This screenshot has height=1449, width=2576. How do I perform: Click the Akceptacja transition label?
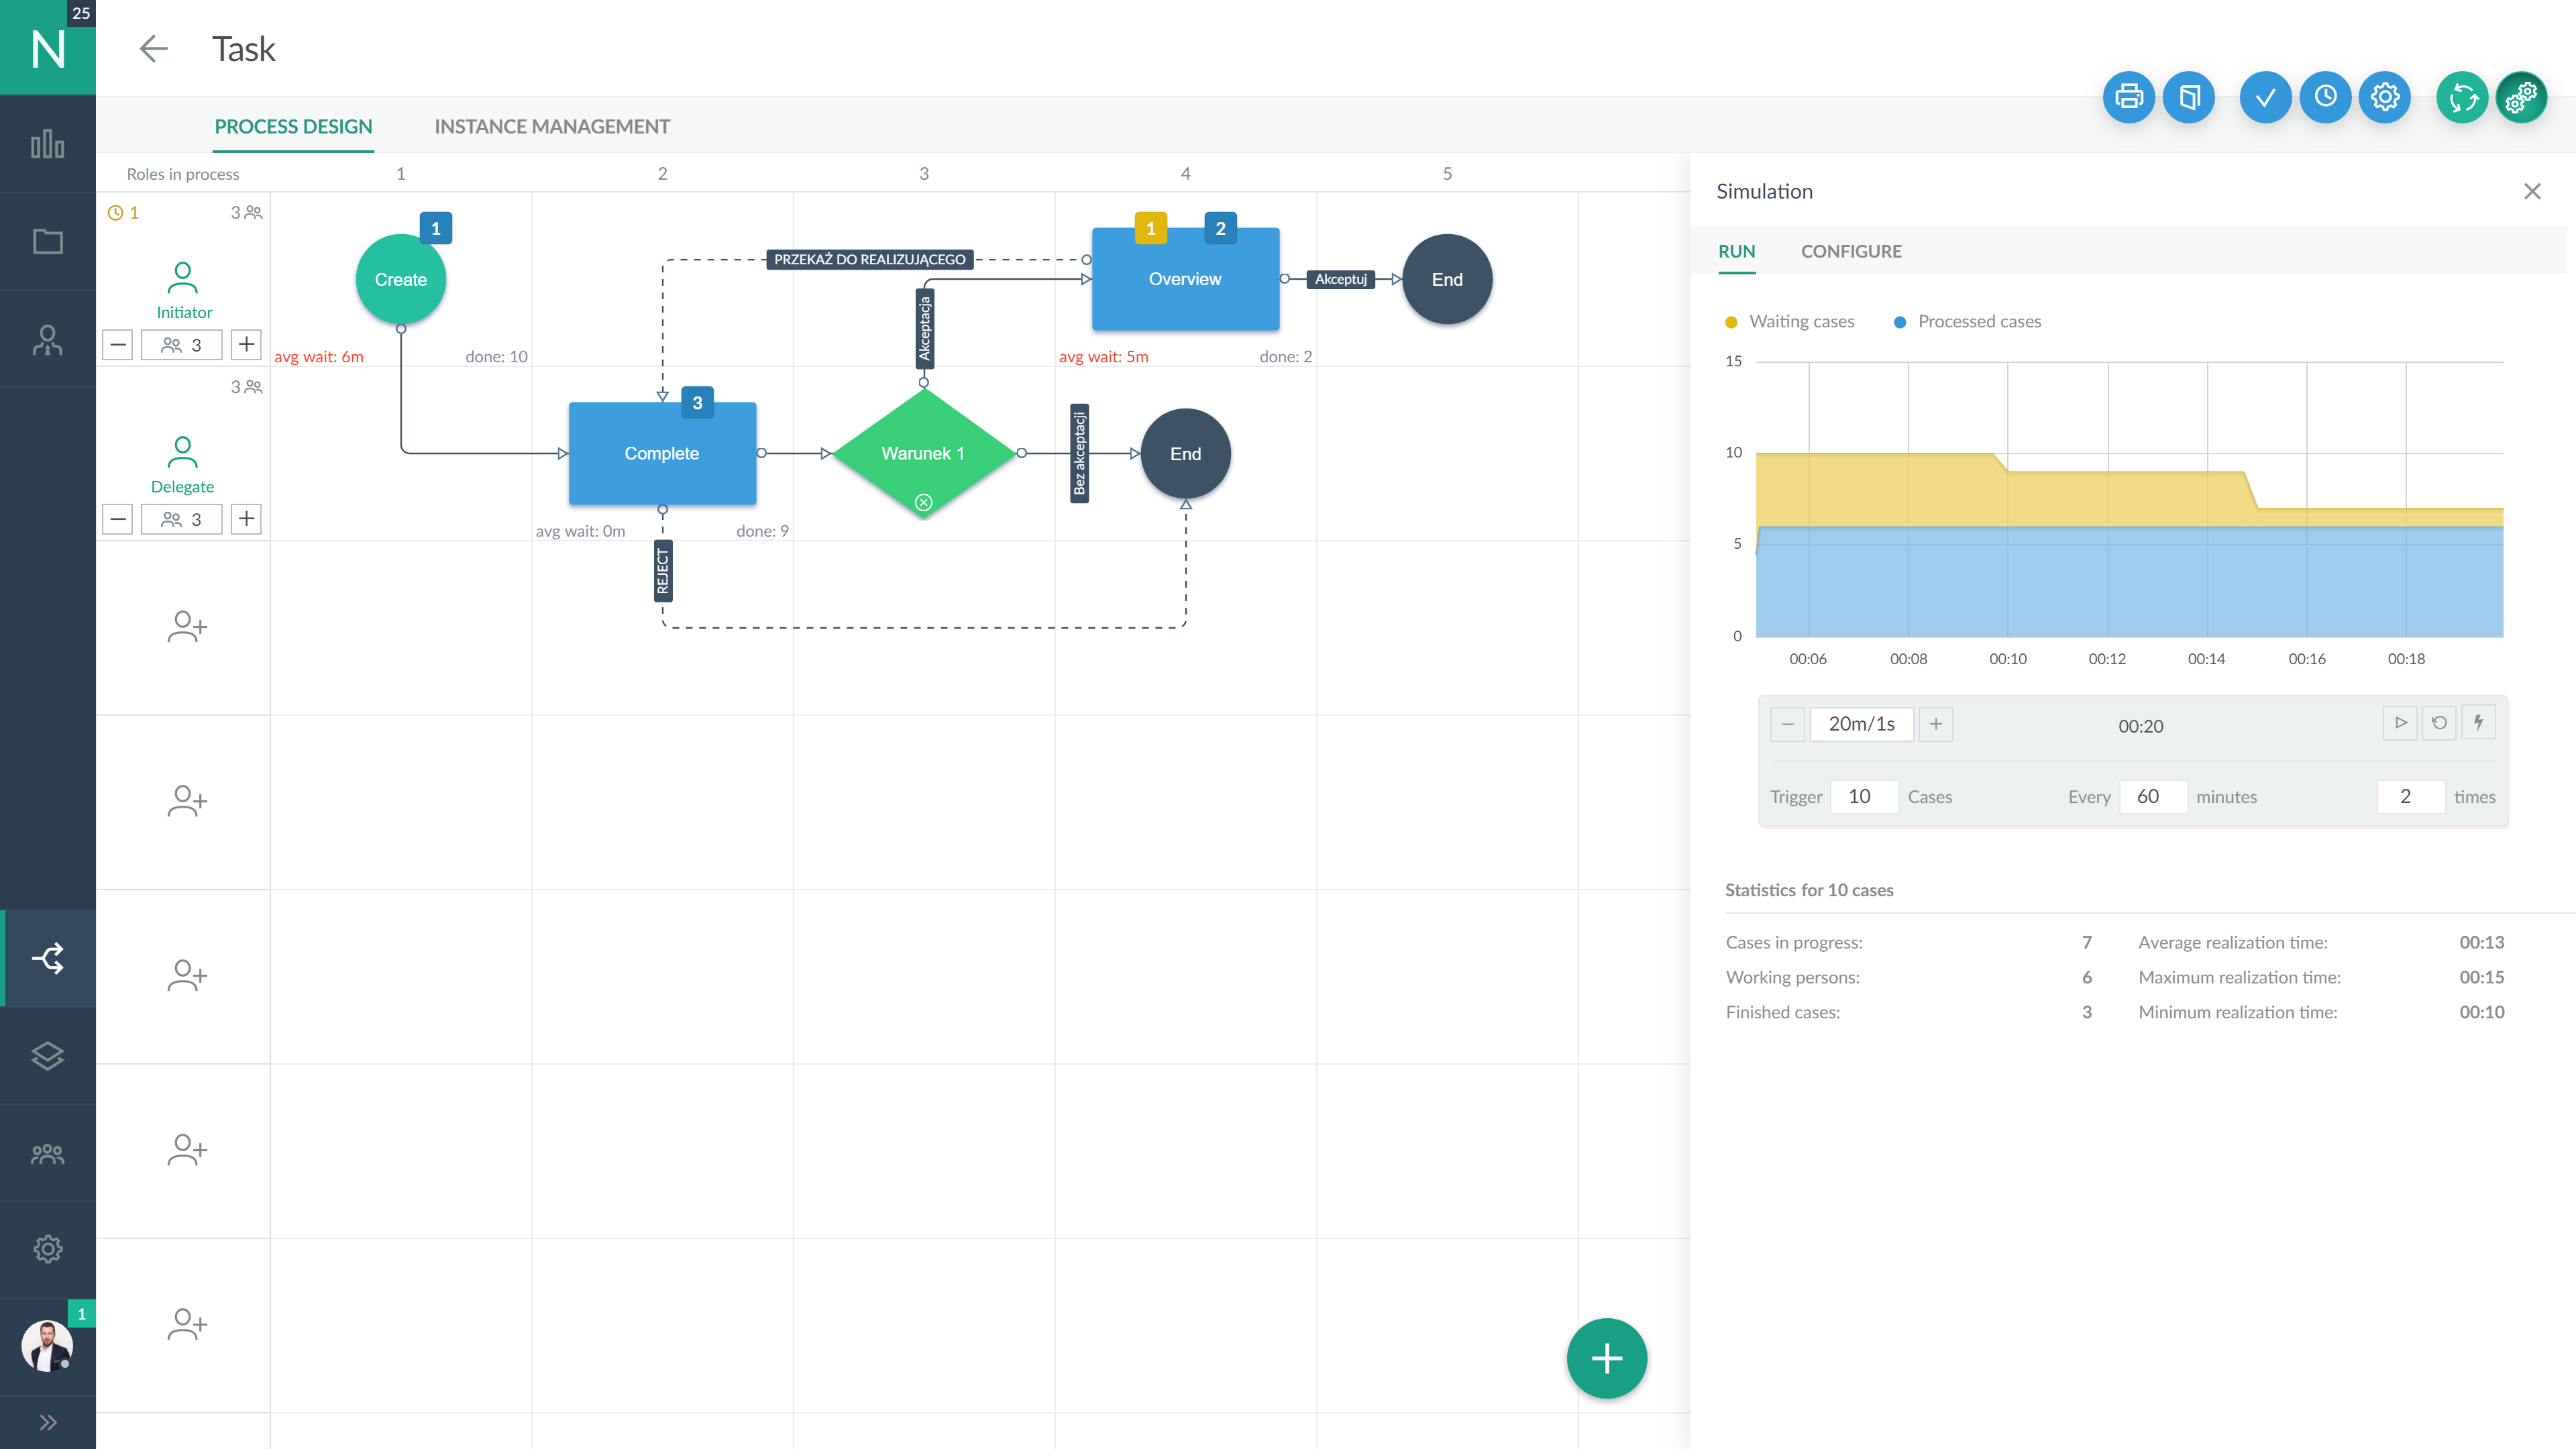pyautogui.click(x=925, y=328)
